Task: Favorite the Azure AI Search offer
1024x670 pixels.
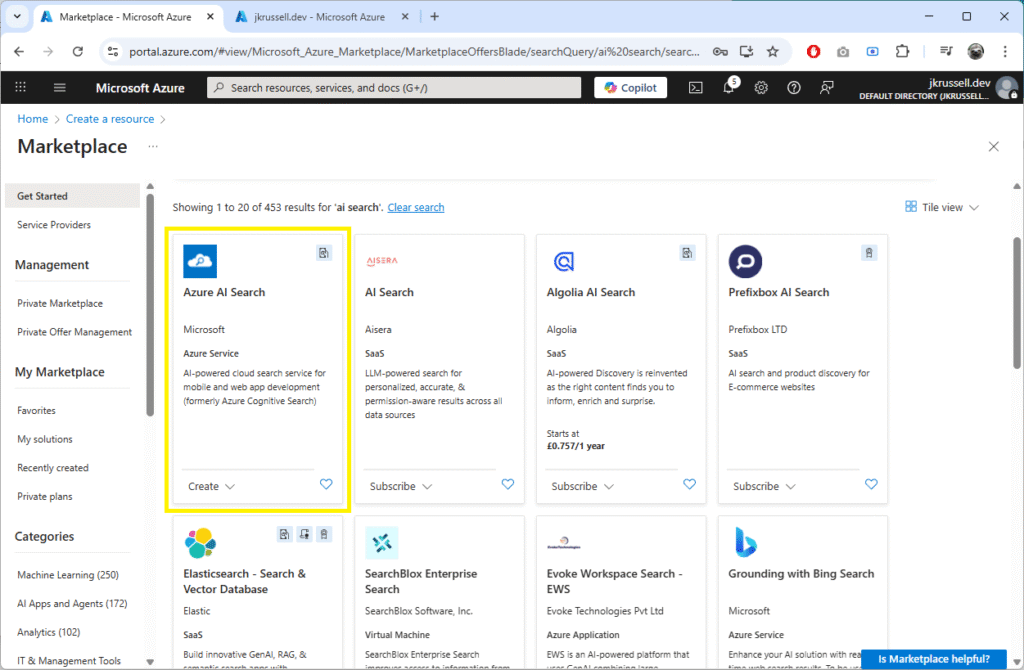Action: pos(326,484)
